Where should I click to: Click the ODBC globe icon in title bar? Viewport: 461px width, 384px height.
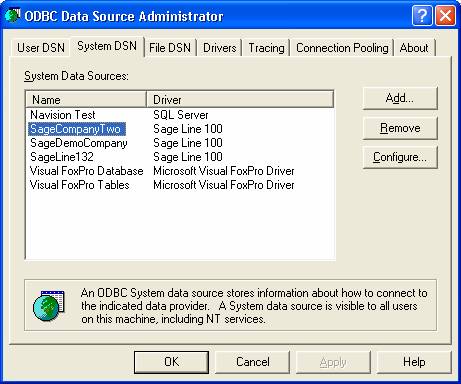[x=12, y=16]
